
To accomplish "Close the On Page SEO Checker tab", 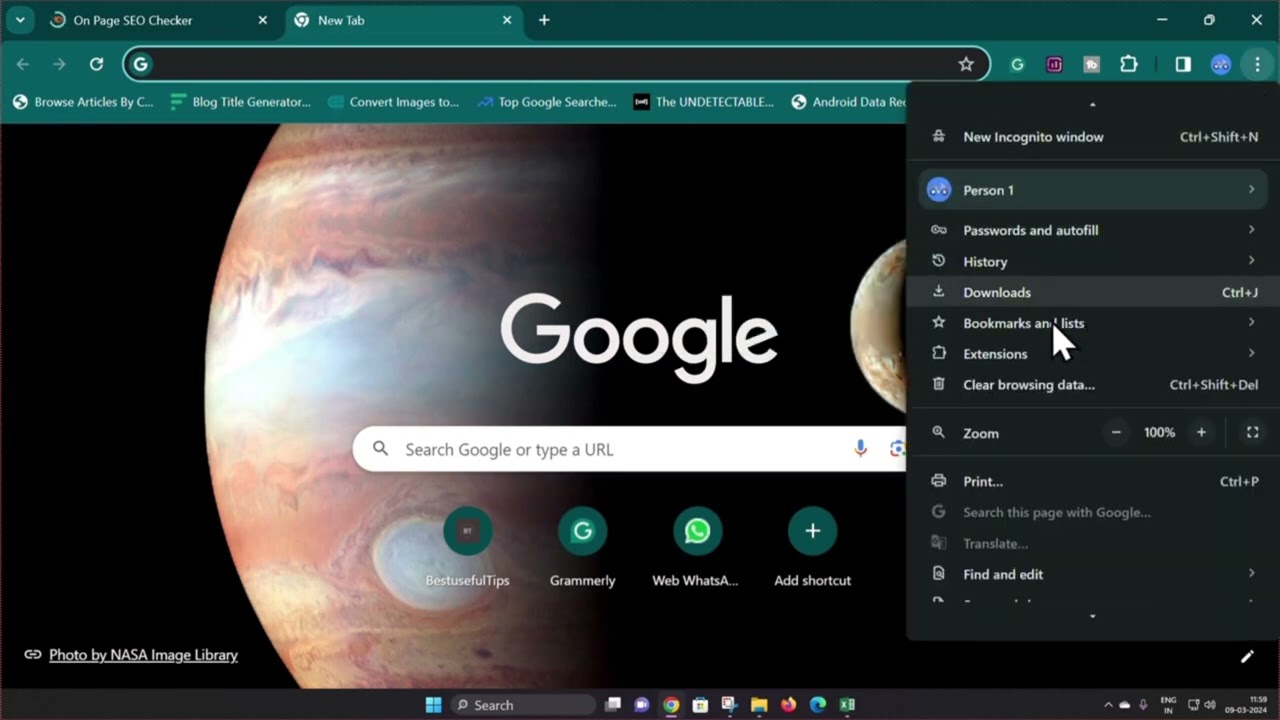I will coord(263,20).
